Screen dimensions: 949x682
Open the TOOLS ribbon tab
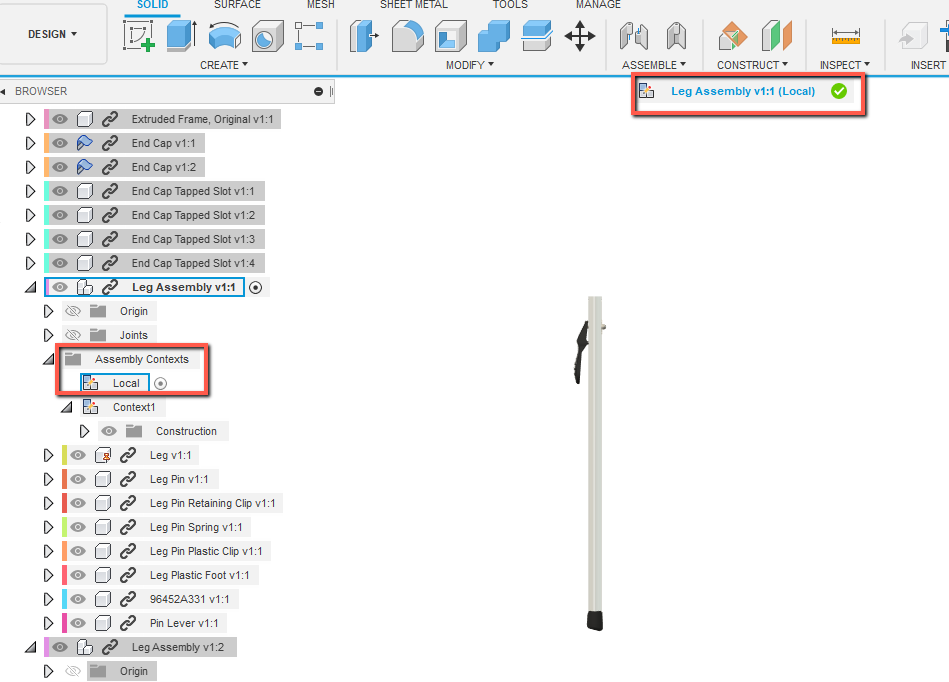pyautogui.click(x=510, y=5)
